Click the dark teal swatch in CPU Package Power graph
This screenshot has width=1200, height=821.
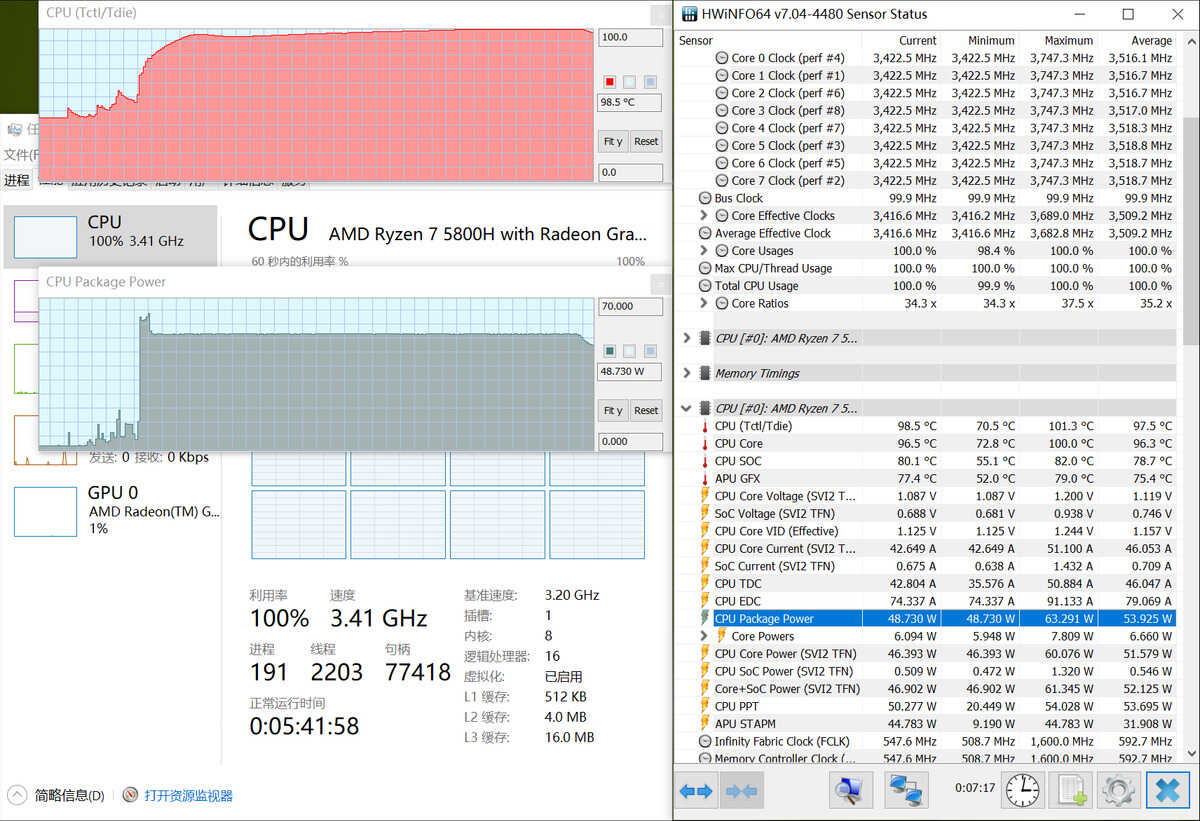coord(609,351)
